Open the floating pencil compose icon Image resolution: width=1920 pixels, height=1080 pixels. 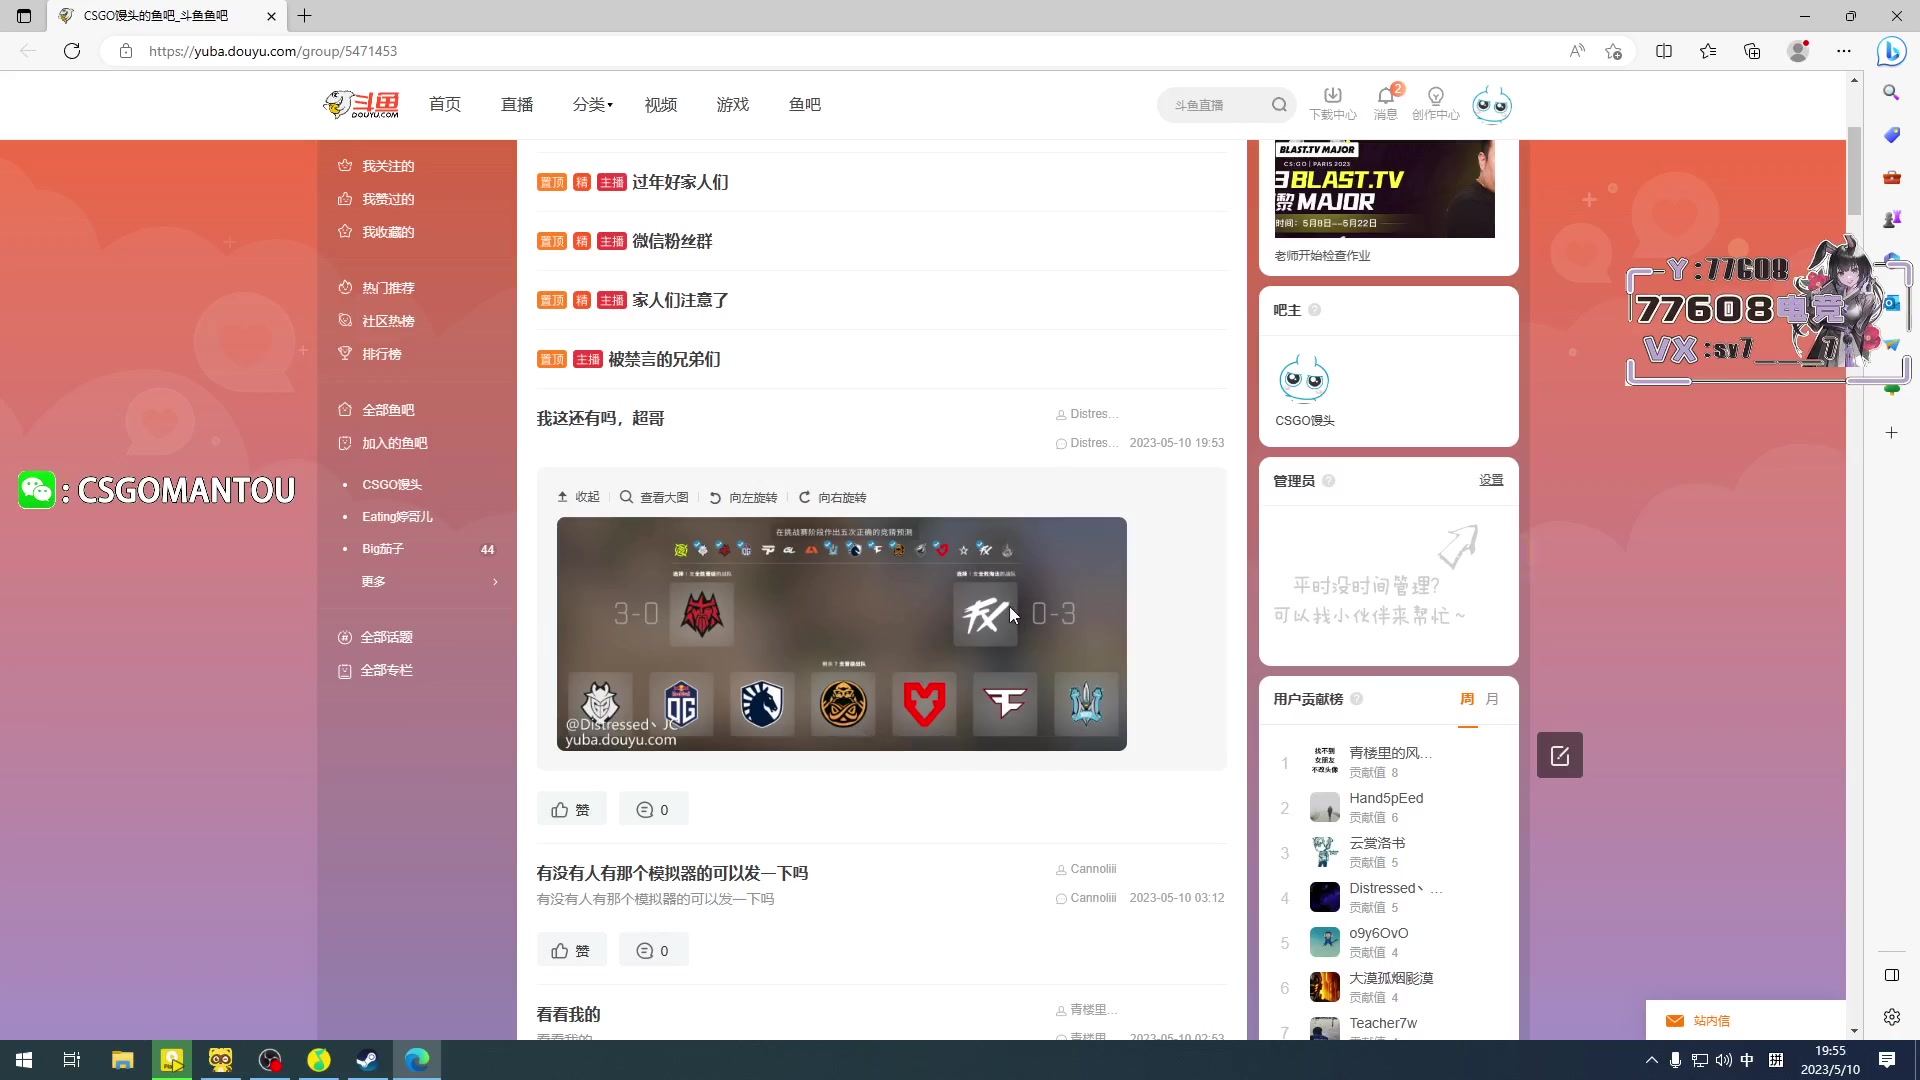tap(1559, 755)
